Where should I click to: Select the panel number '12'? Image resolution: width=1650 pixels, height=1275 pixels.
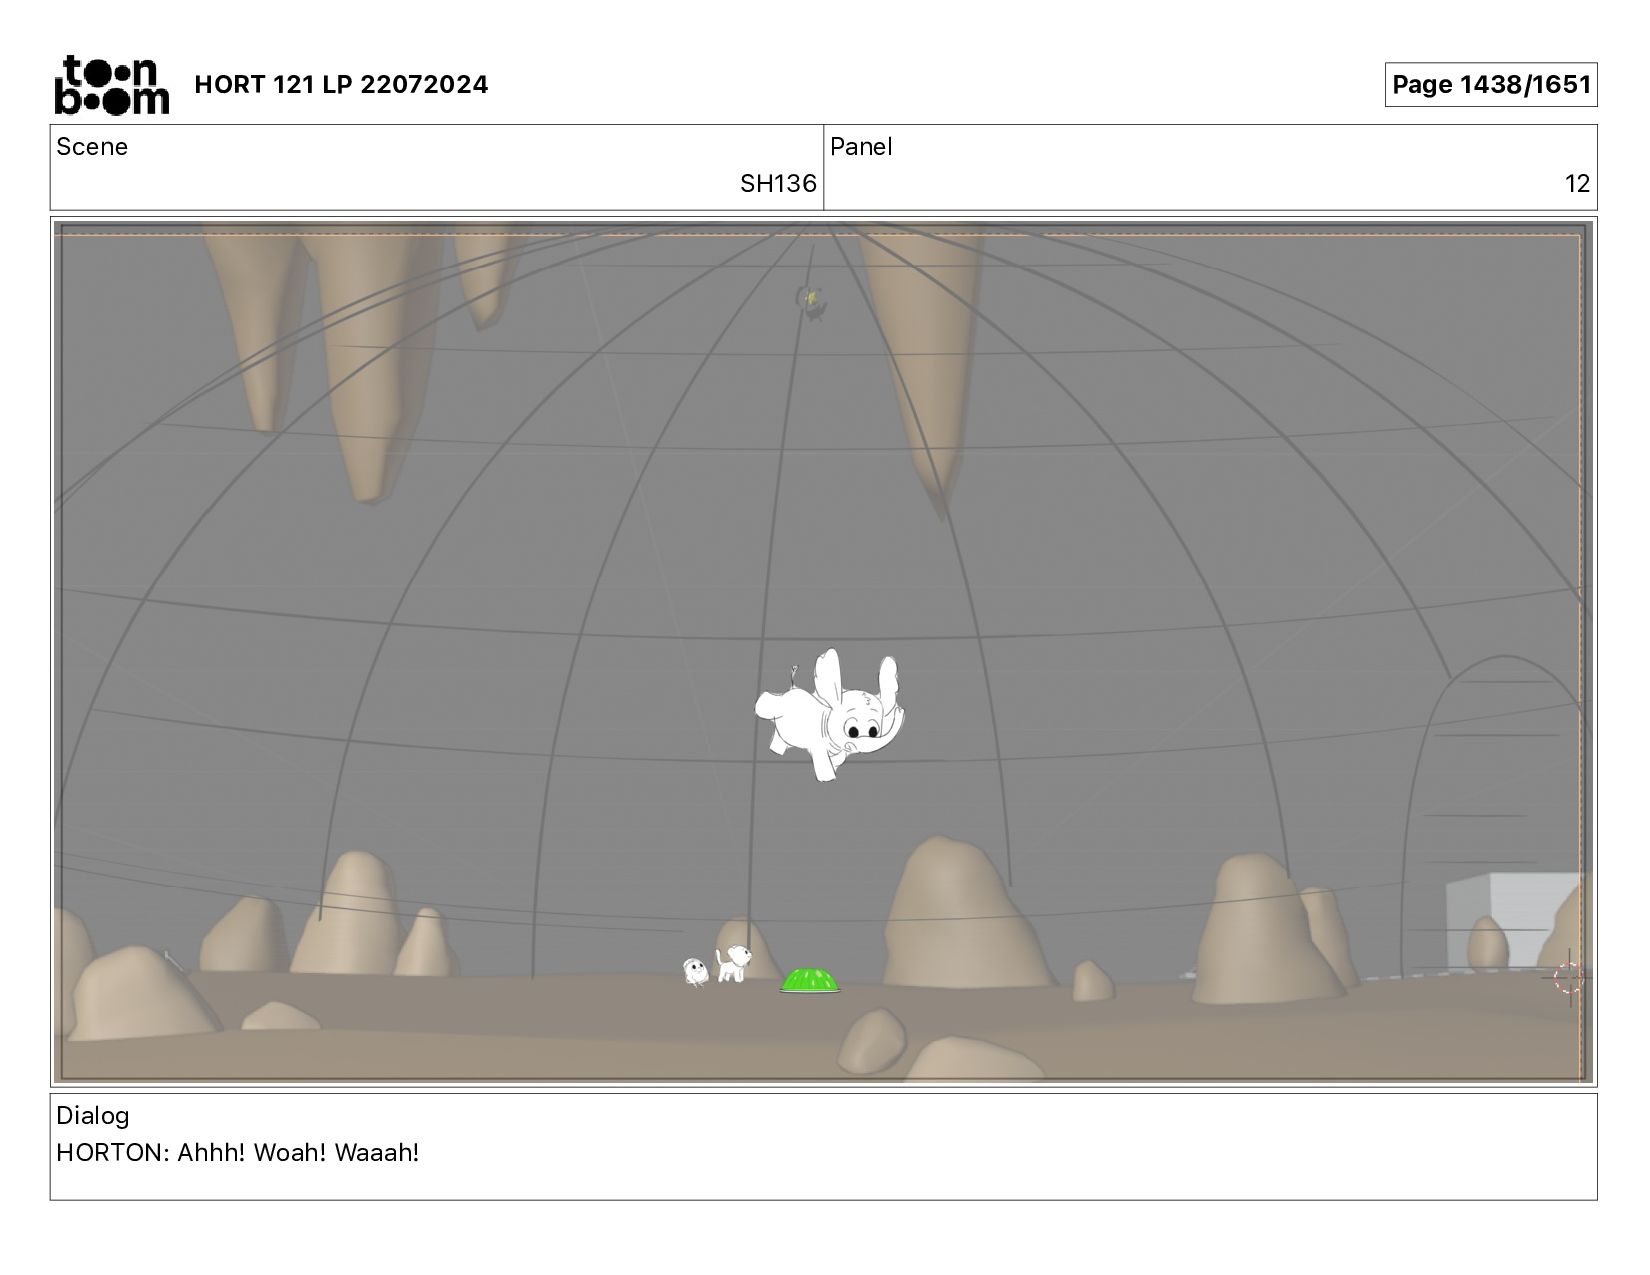coord(1577,184)
